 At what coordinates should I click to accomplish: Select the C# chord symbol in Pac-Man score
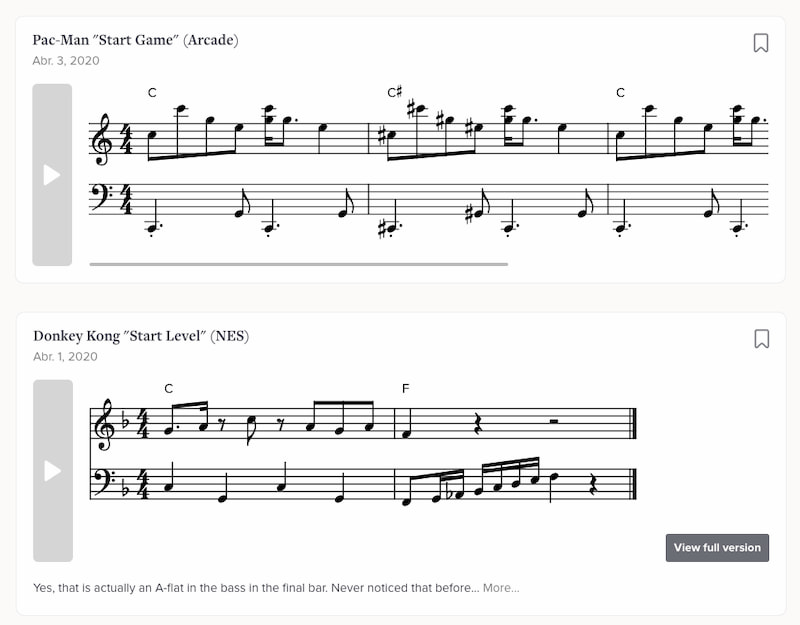coord(395,93)
